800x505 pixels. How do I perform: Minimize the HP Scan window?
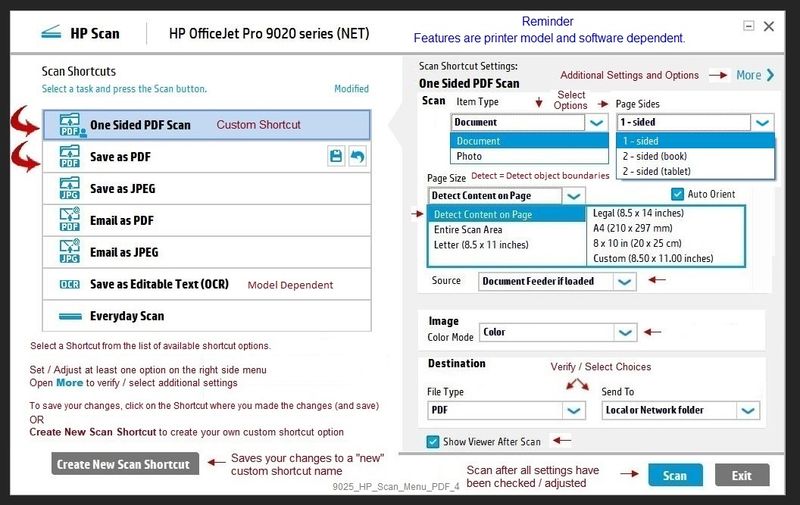point(748,26)
